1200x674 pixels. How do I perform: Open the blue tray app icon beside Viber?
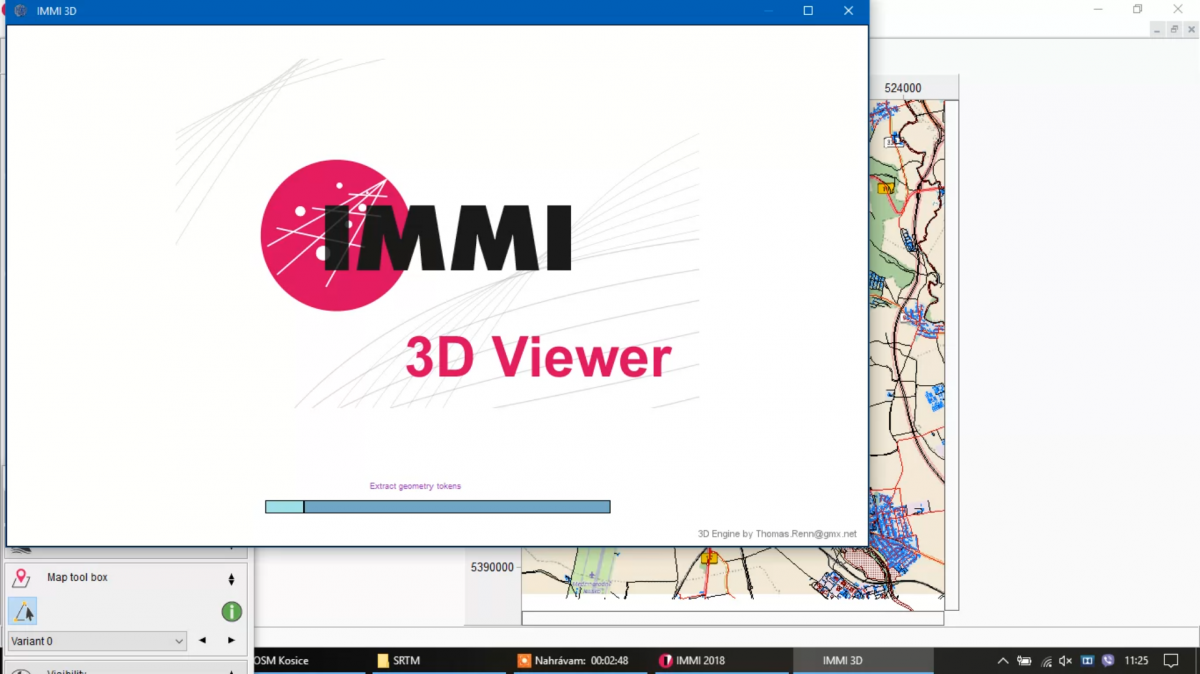1088,661
